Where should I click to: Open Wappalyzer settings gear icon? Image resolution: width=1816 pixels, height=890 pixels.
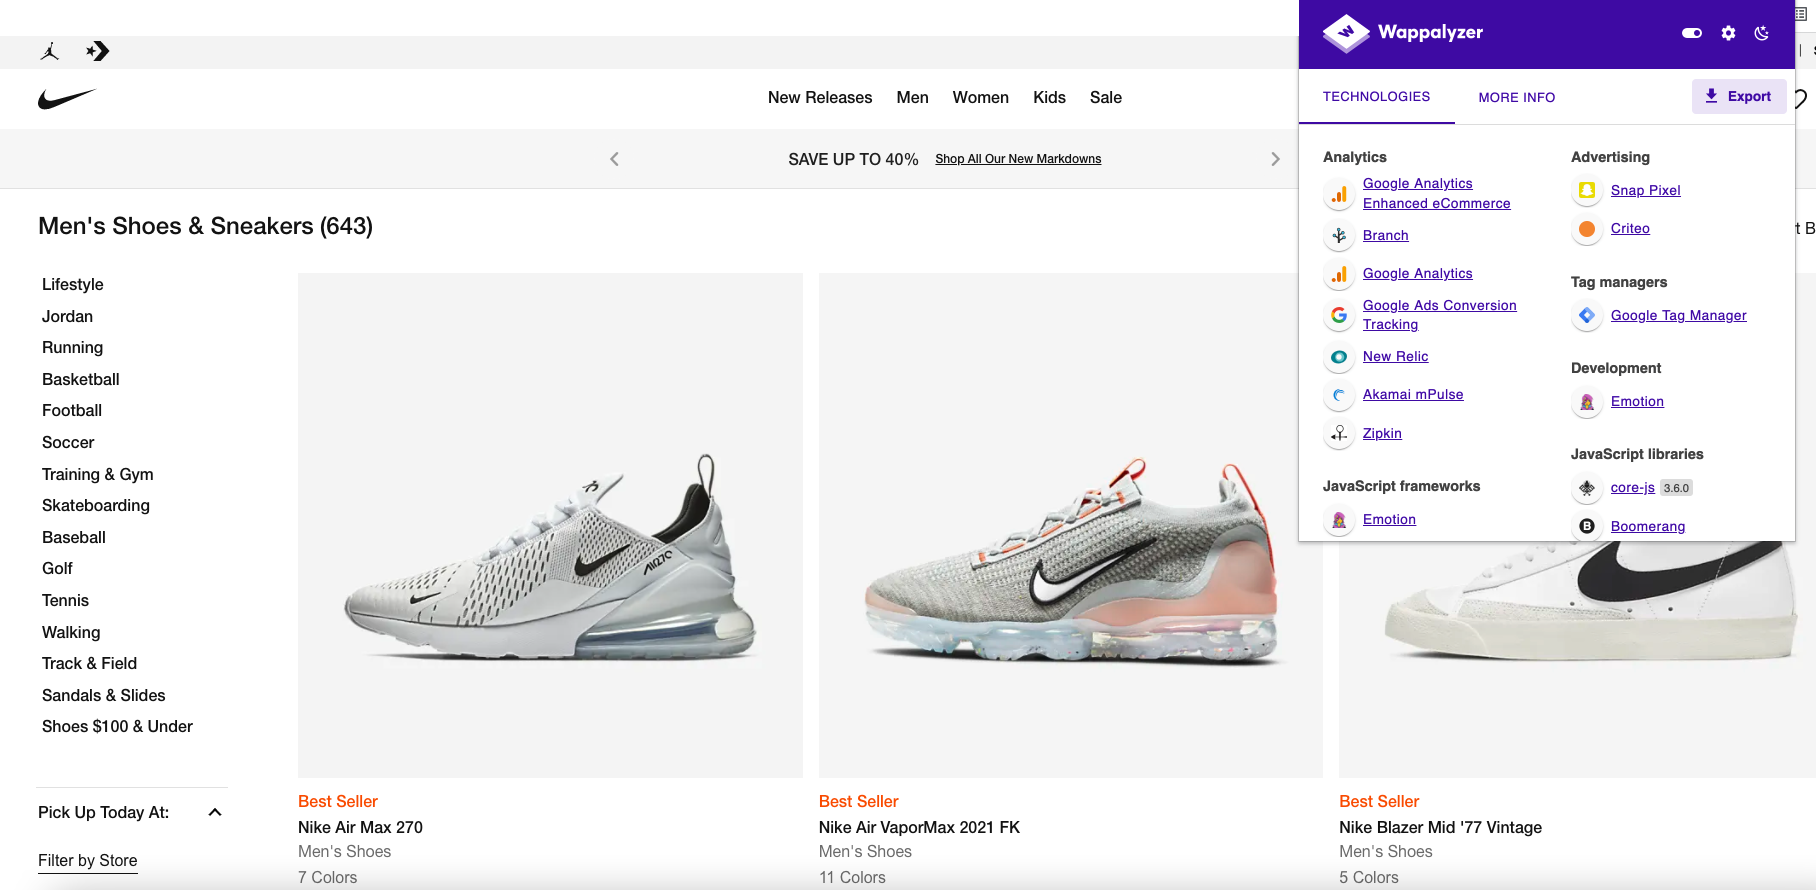click(x=1728, y=33)
